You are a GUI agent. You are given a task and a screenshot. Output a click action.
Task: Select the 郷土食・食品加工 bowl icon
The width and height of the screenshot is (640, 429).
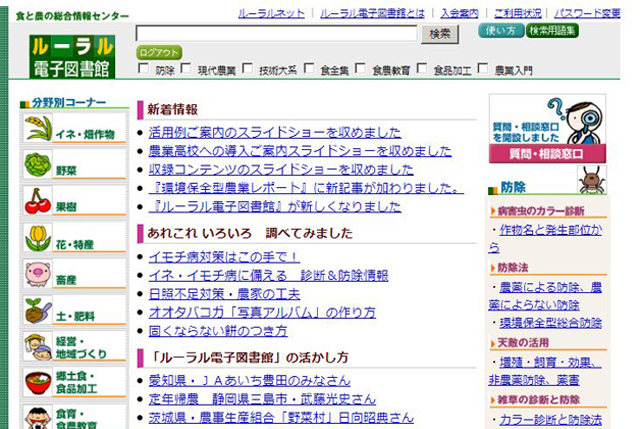38,384
